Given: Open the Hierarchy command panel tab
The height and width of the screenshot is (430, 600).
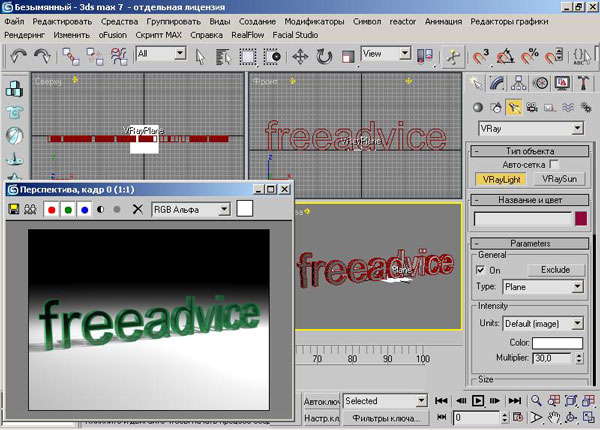Looking at the screenshot, I should [x=518, y=83].
